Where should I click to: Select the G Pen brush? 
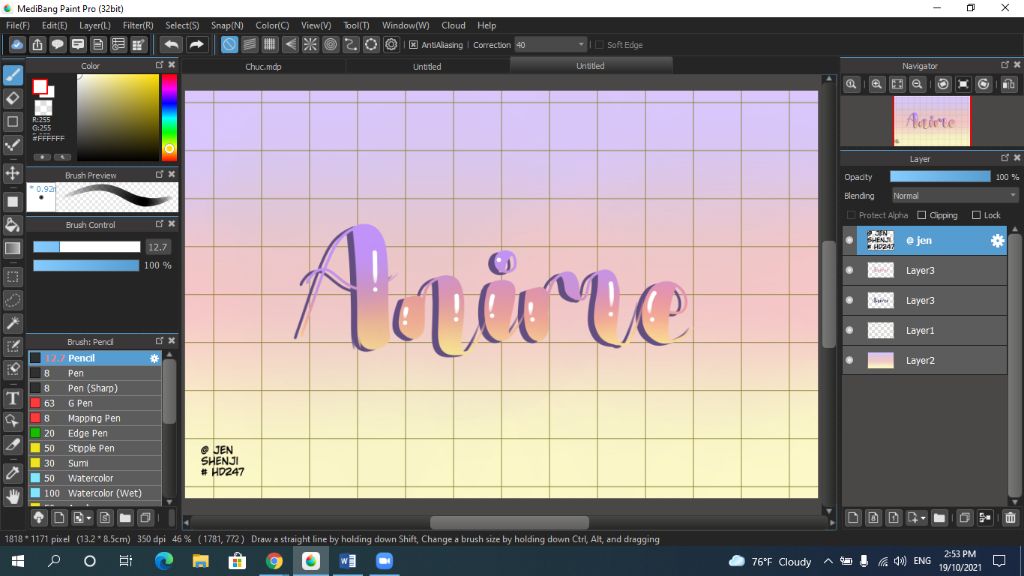95,403
